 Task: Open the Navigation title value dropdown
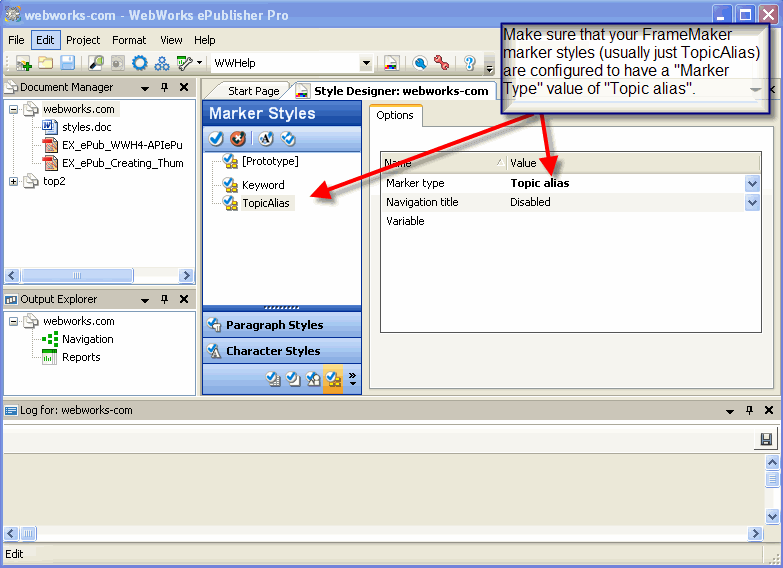753,202
